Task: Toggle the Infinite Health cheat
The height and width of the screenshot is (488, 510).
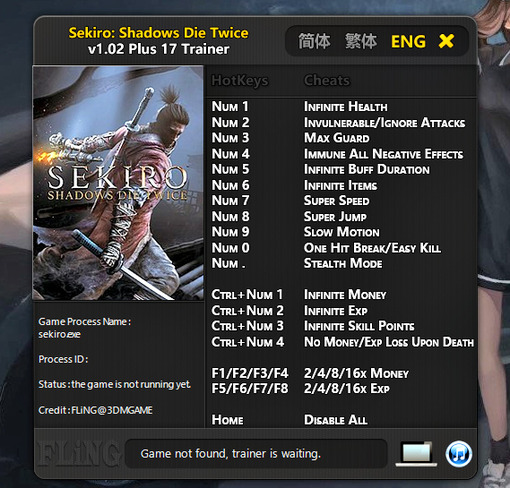Action: [x=346, y=107]
